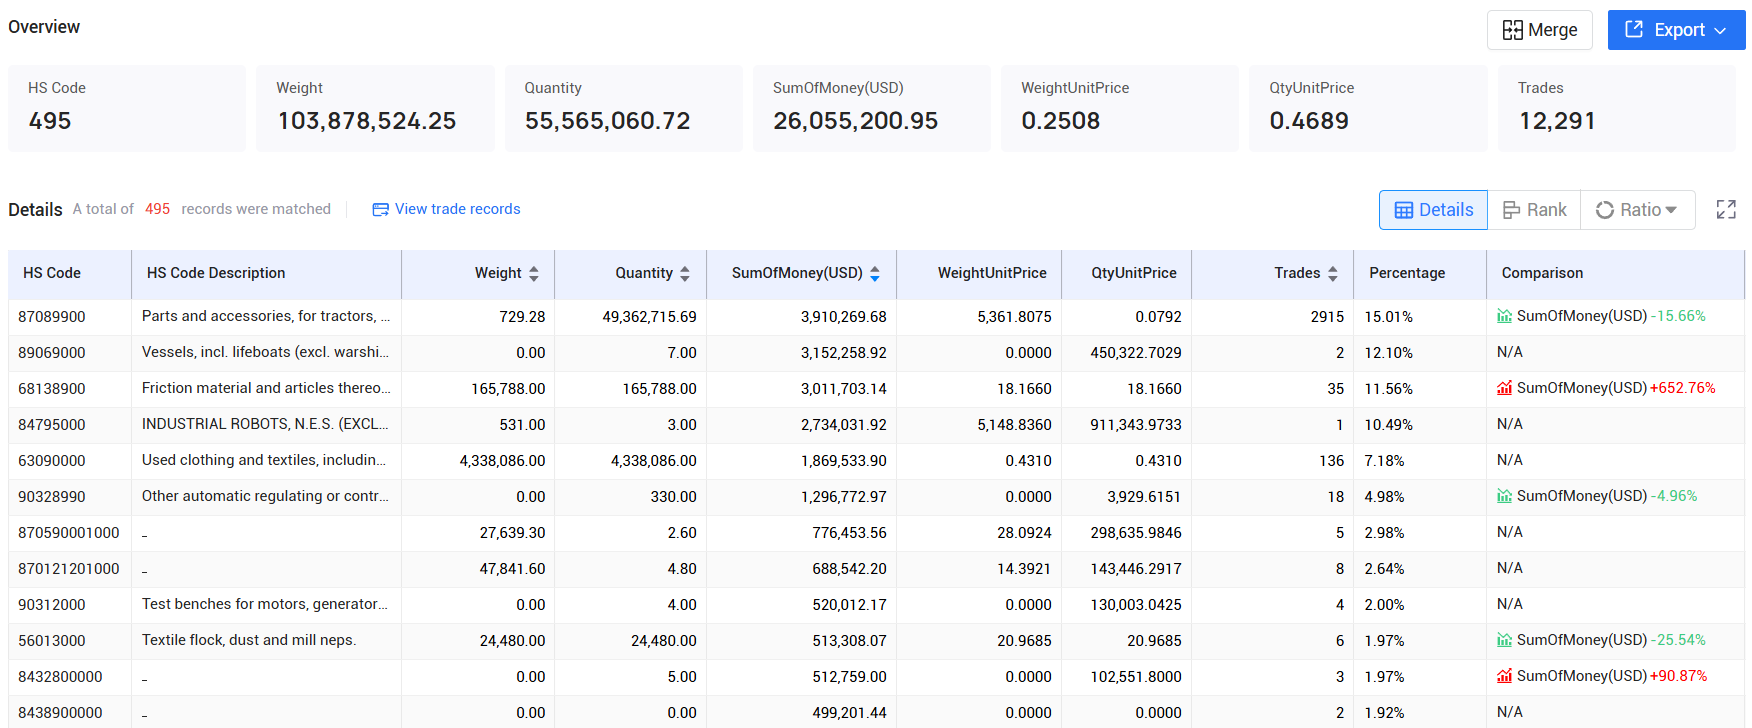
Task: Click 'INDUSTRIAL ROBOTS, N.E.S.' description
Action: pos(266,424)
